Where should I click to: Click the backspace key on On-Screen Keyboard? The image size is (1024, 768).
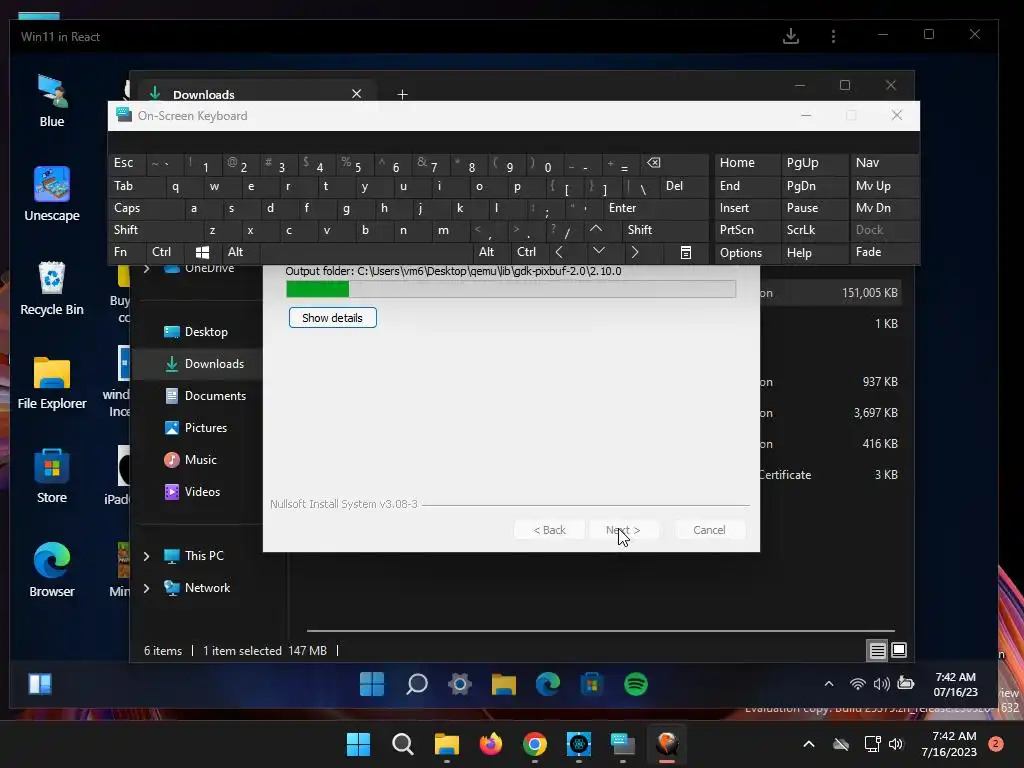(654, 163)
